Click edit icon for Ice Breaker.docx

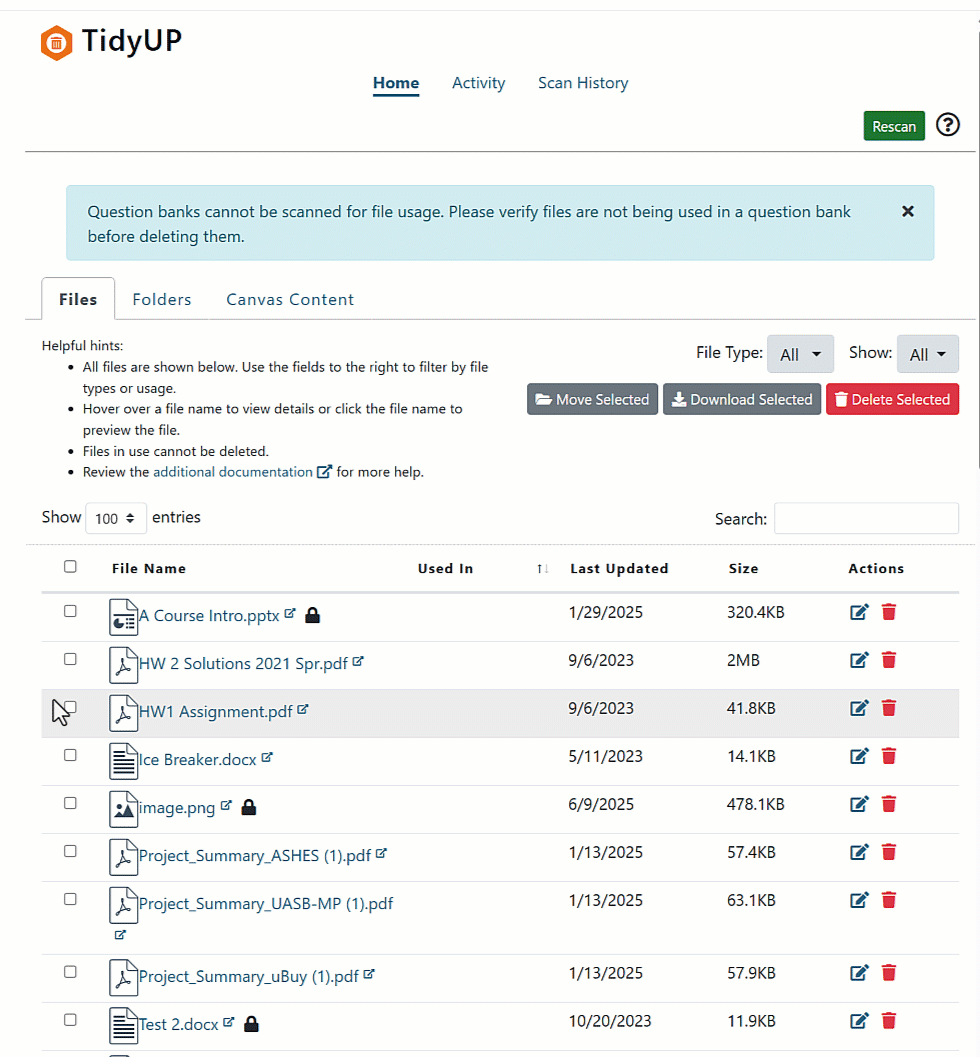click(x=859, y=756)
